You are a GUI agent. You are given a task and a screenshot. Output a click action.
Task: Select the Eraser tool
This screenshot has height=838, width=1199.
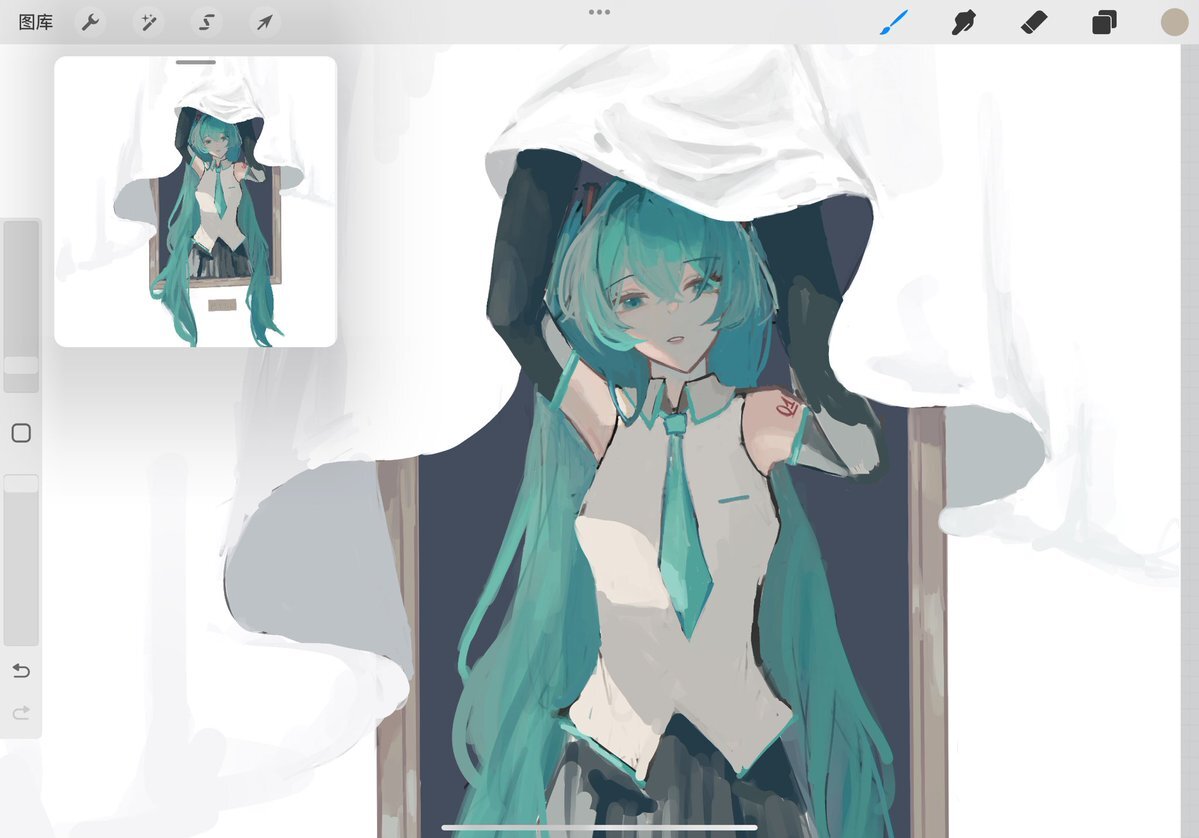click(1034, 22)
